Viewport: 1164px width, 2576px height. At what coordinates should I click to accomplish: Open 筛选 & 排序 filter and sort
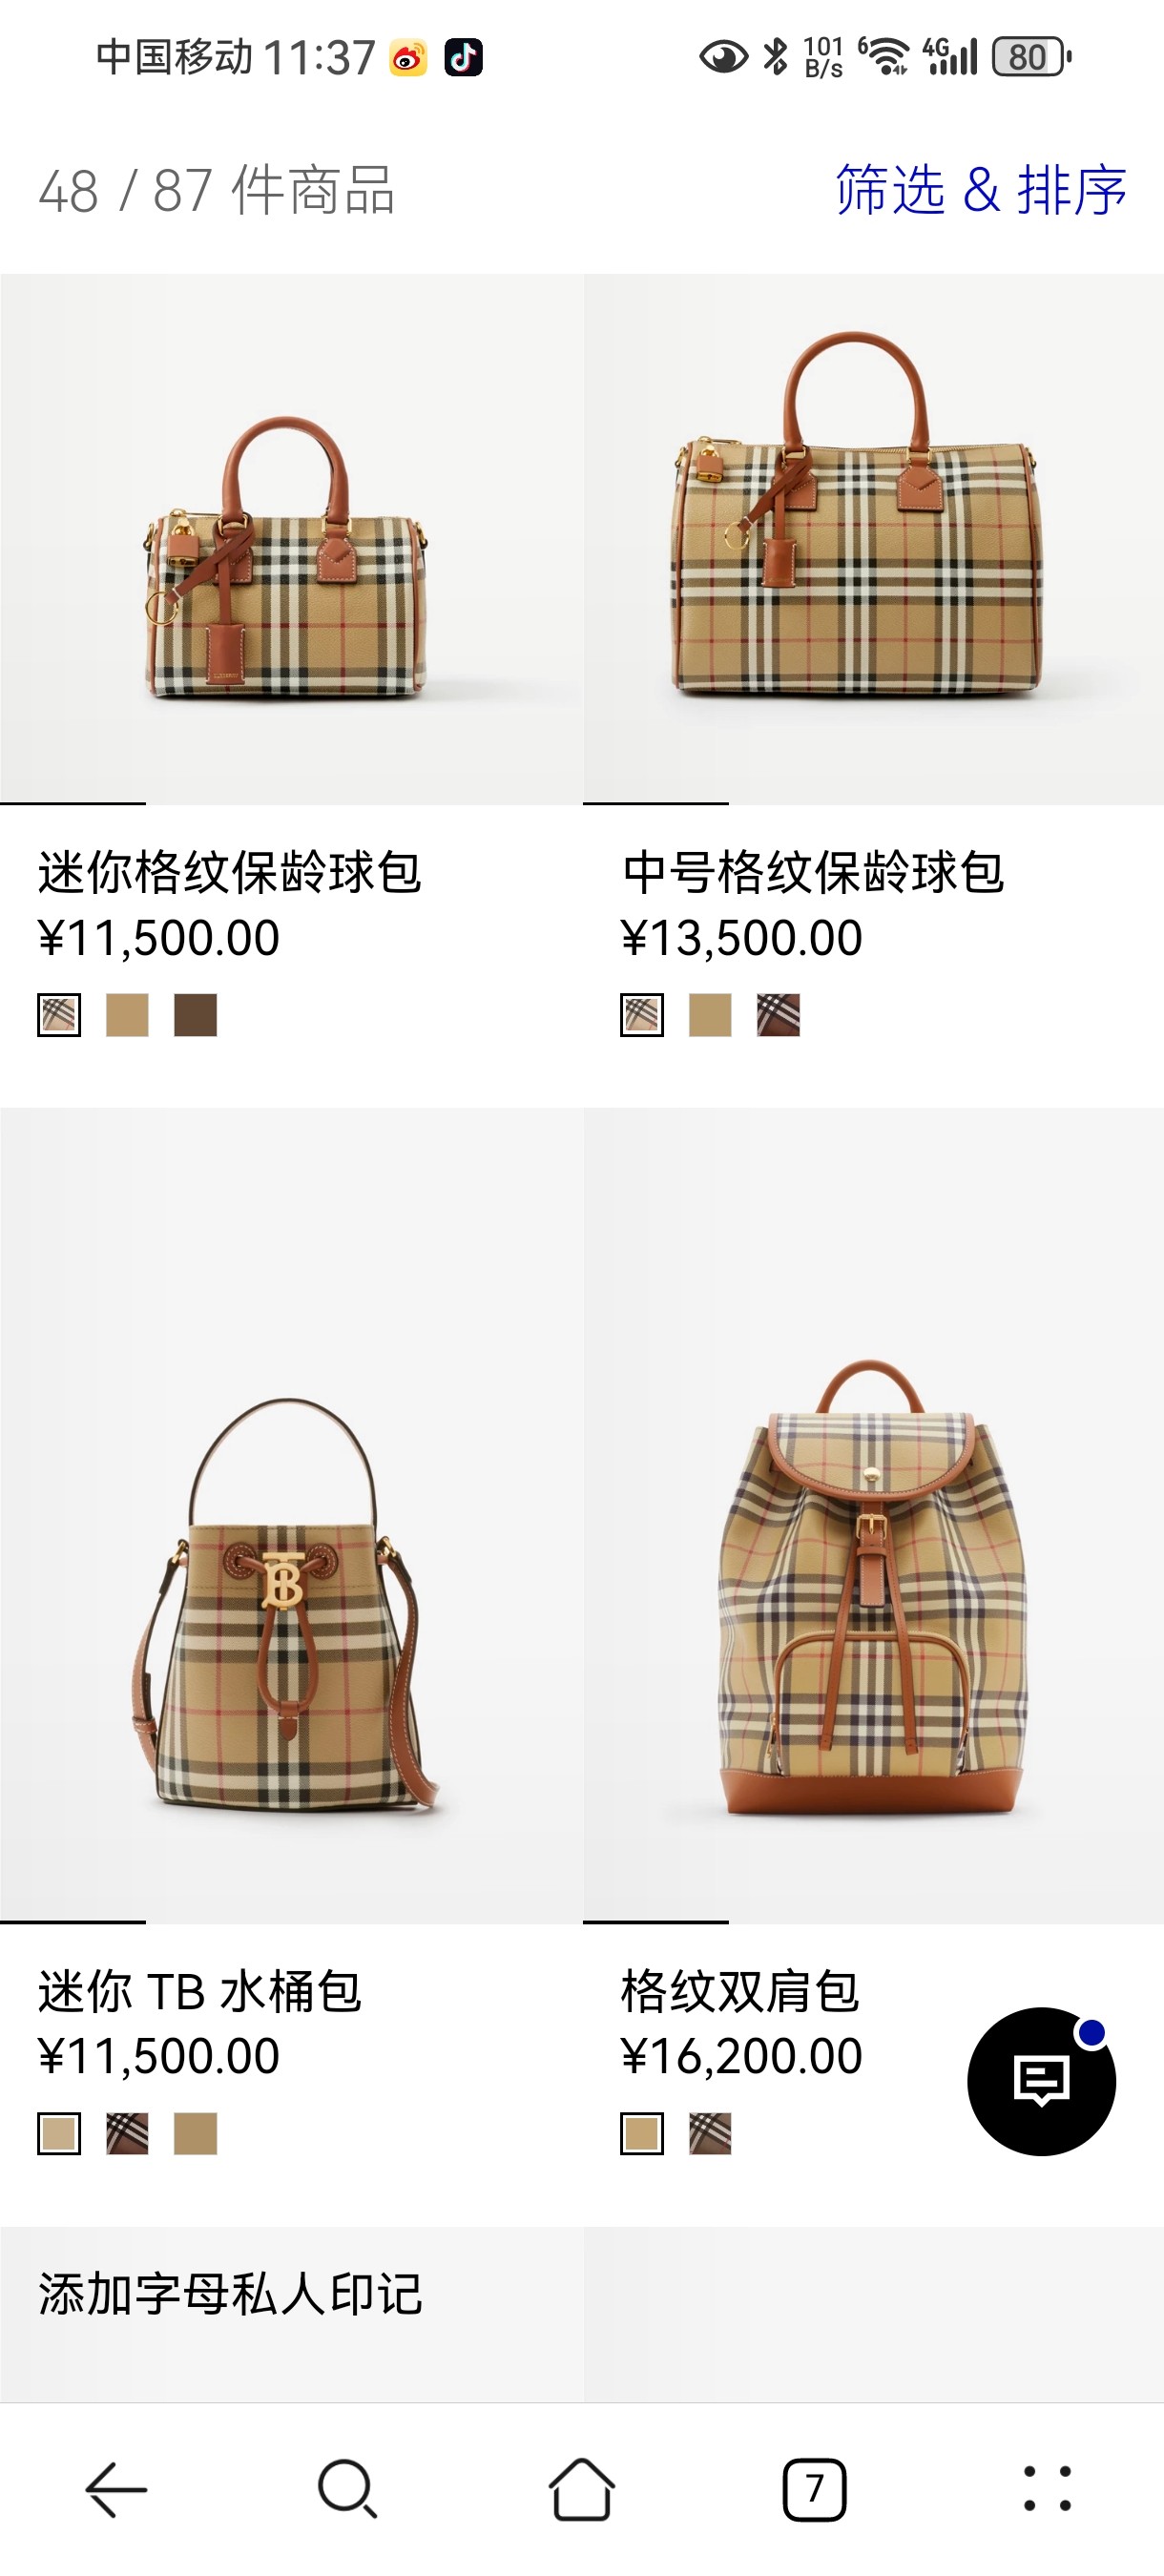[981, 190]
